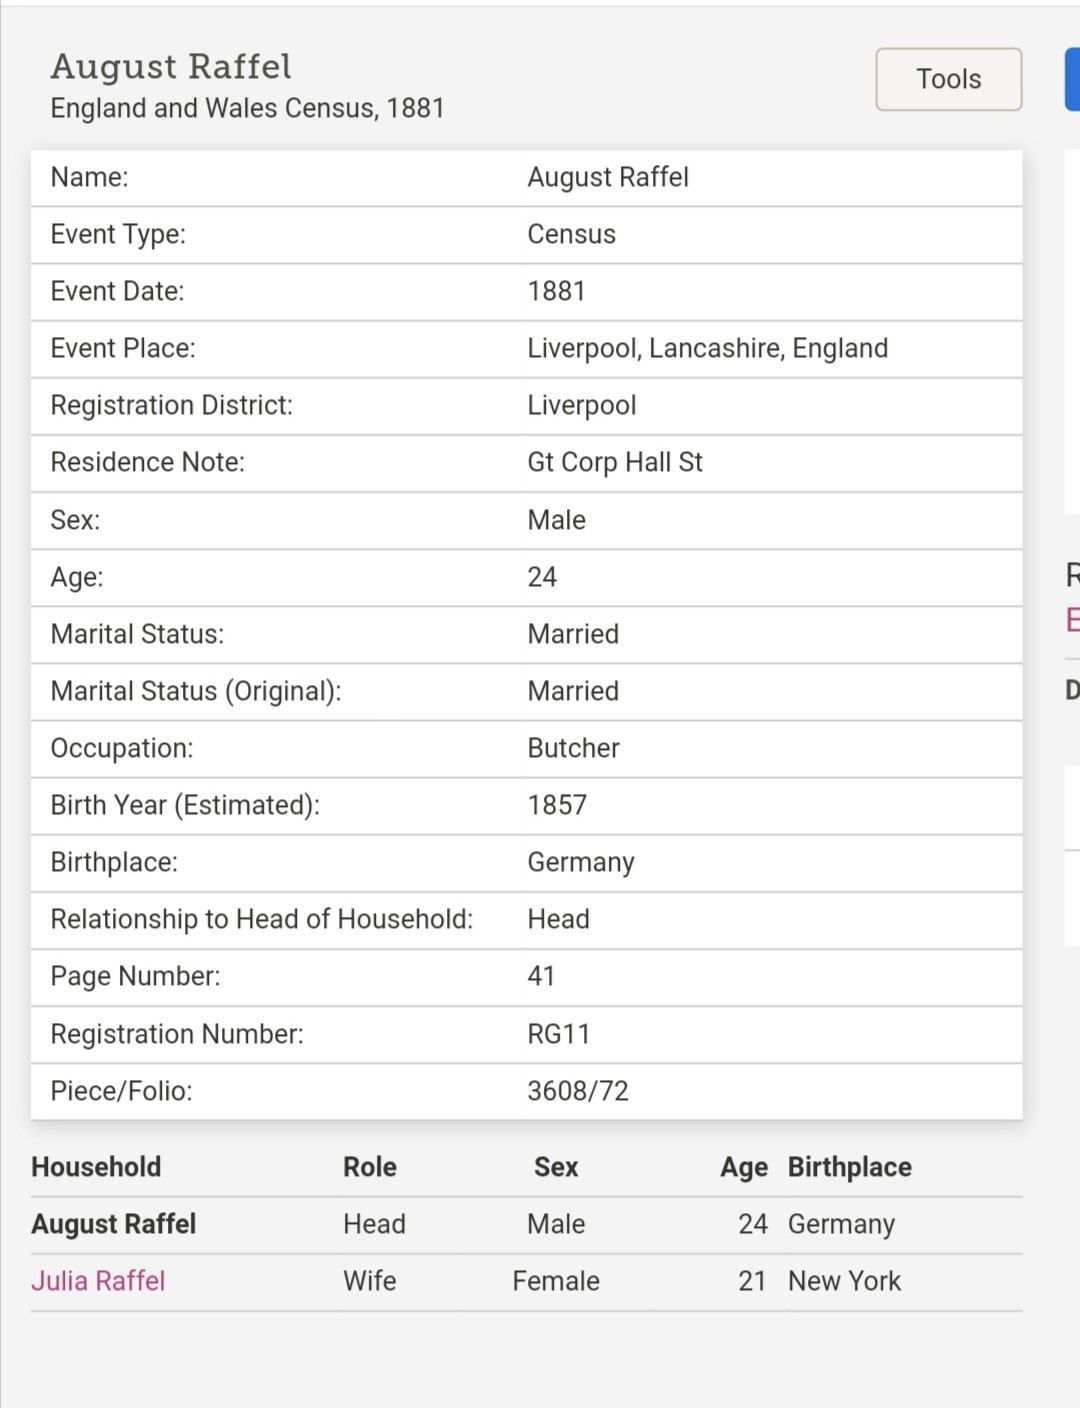Click the August Raffel household row name

coord(114,1224)
